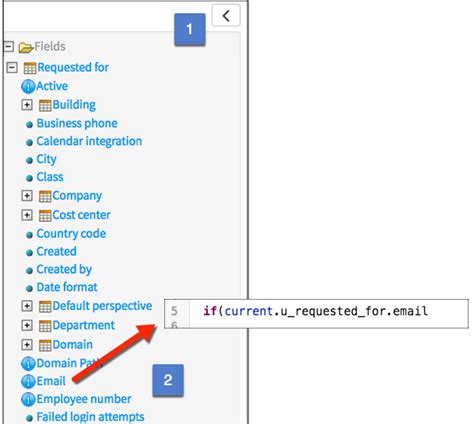Select the Company field link
The image size is (474, 424).
point(77,196)
